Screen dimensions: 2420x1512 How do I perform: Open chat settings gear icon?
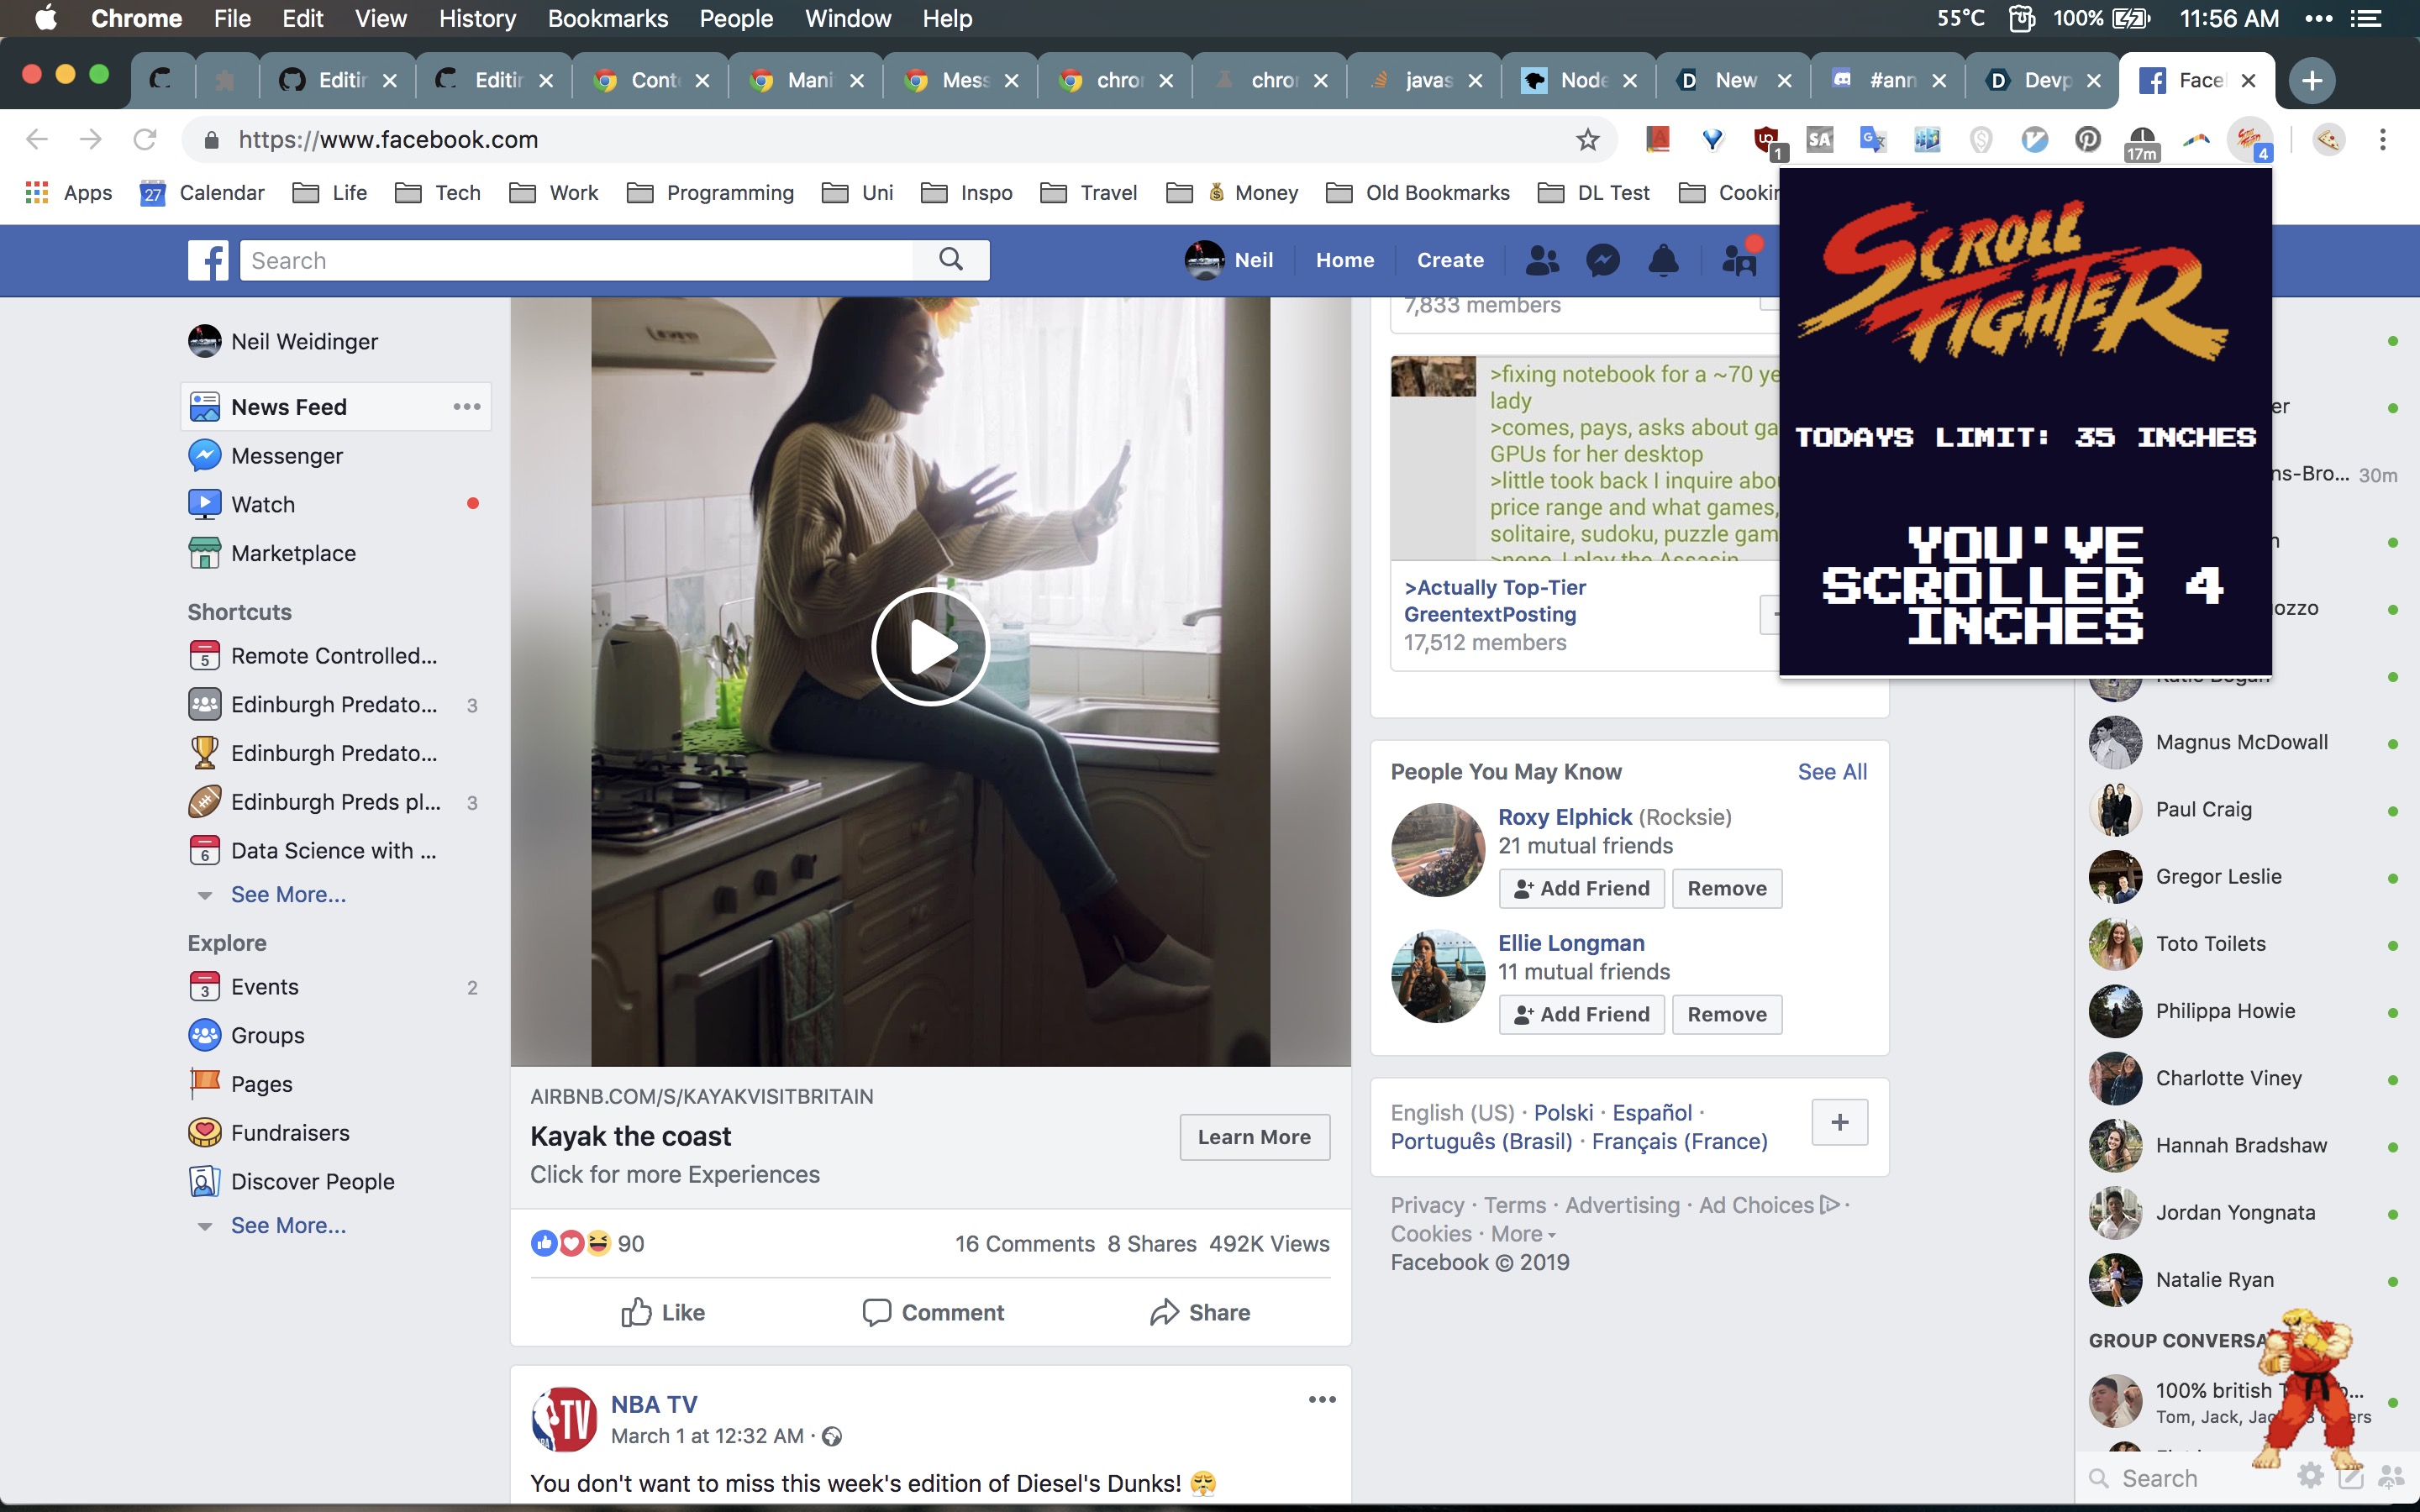[x=2309, y=1476]
